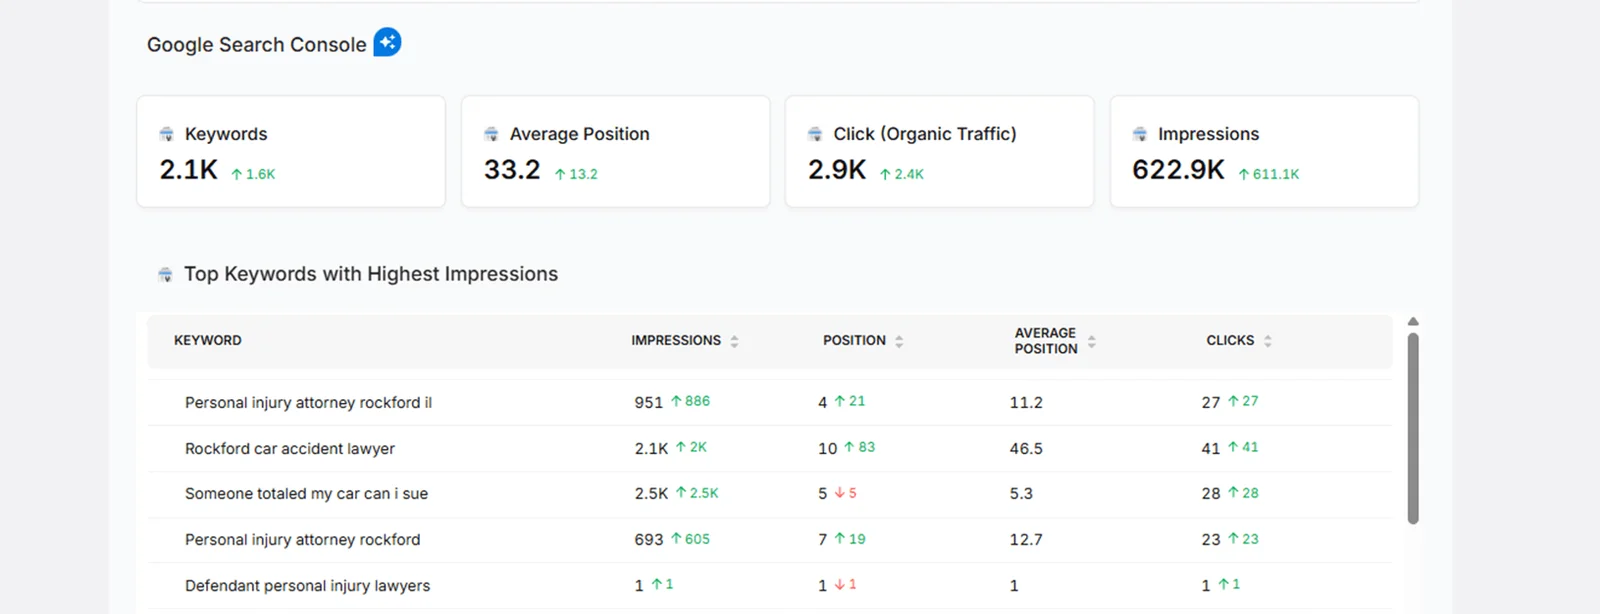Click the 951 impressions cell

(648, 402)
